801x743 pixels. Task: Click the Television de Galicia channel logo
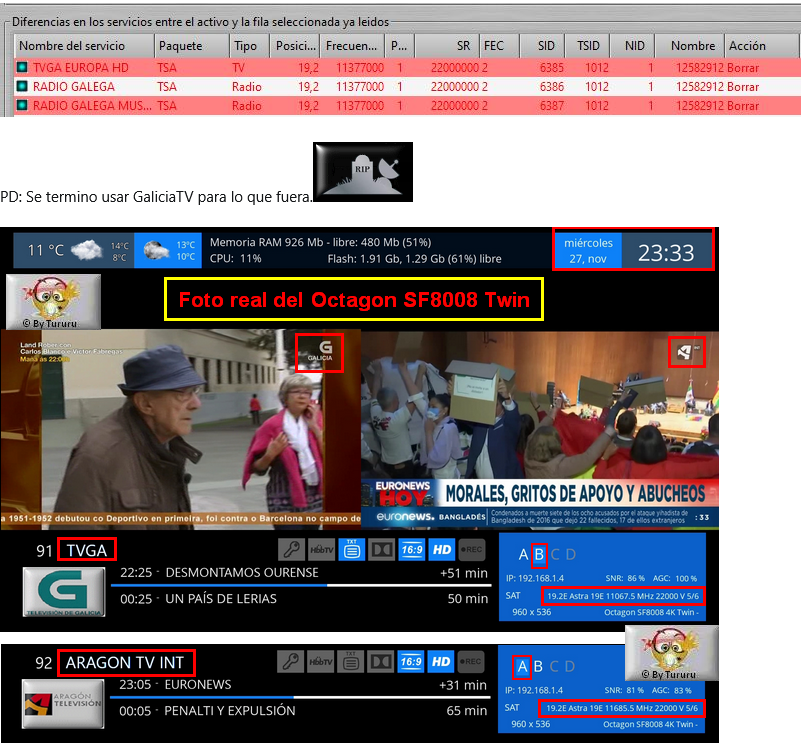click(x=64, y=592)
